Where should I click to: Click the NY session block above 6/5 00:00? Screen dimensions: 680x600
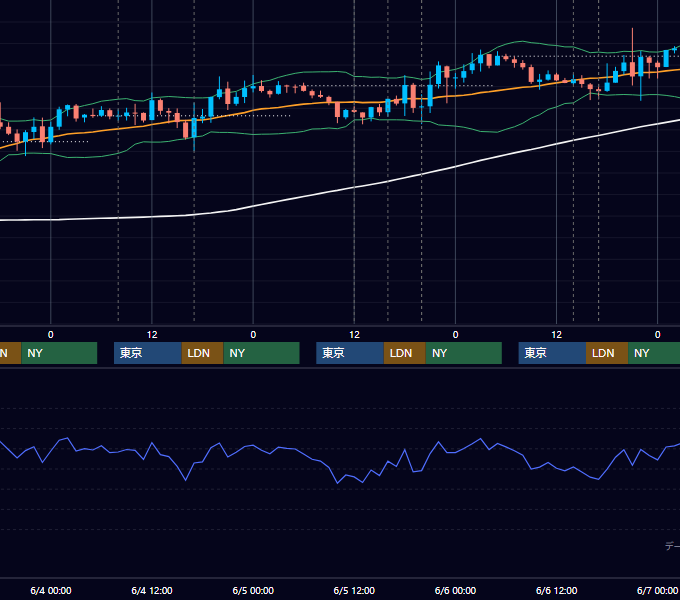tap(262, 353)
